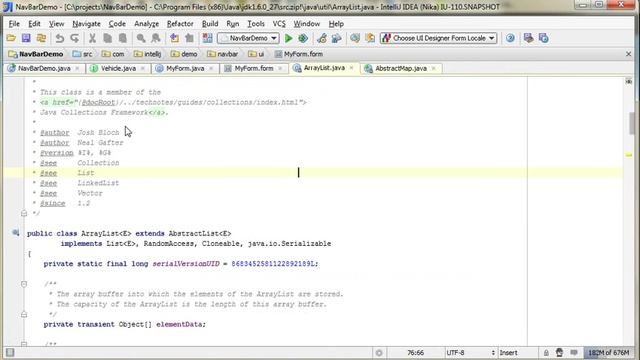
Task: Open the Navigate menu
Action: tap(86, 24)
